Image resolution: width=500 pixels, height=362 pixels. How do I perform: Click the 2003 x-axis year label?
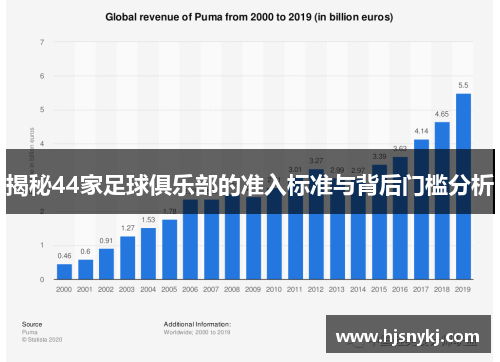127,289
